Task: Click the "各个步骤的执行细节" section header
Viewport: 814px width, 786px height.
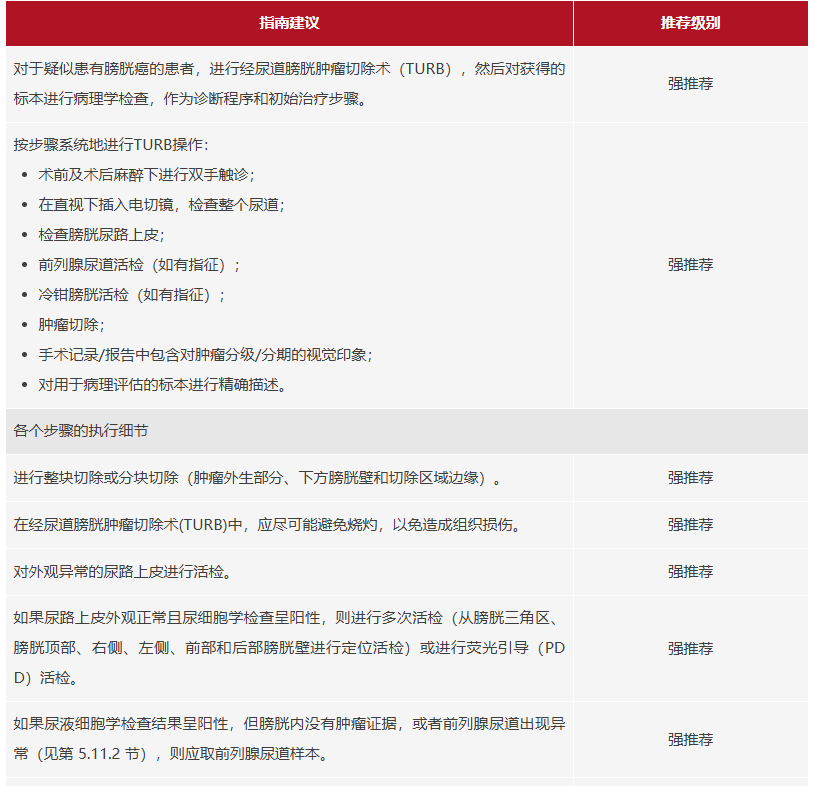Action: point(82,431)
